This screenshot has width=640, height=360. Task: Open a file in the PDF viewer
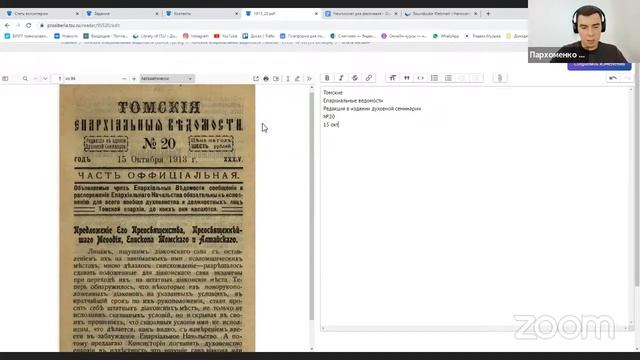(x=256, y=78)
